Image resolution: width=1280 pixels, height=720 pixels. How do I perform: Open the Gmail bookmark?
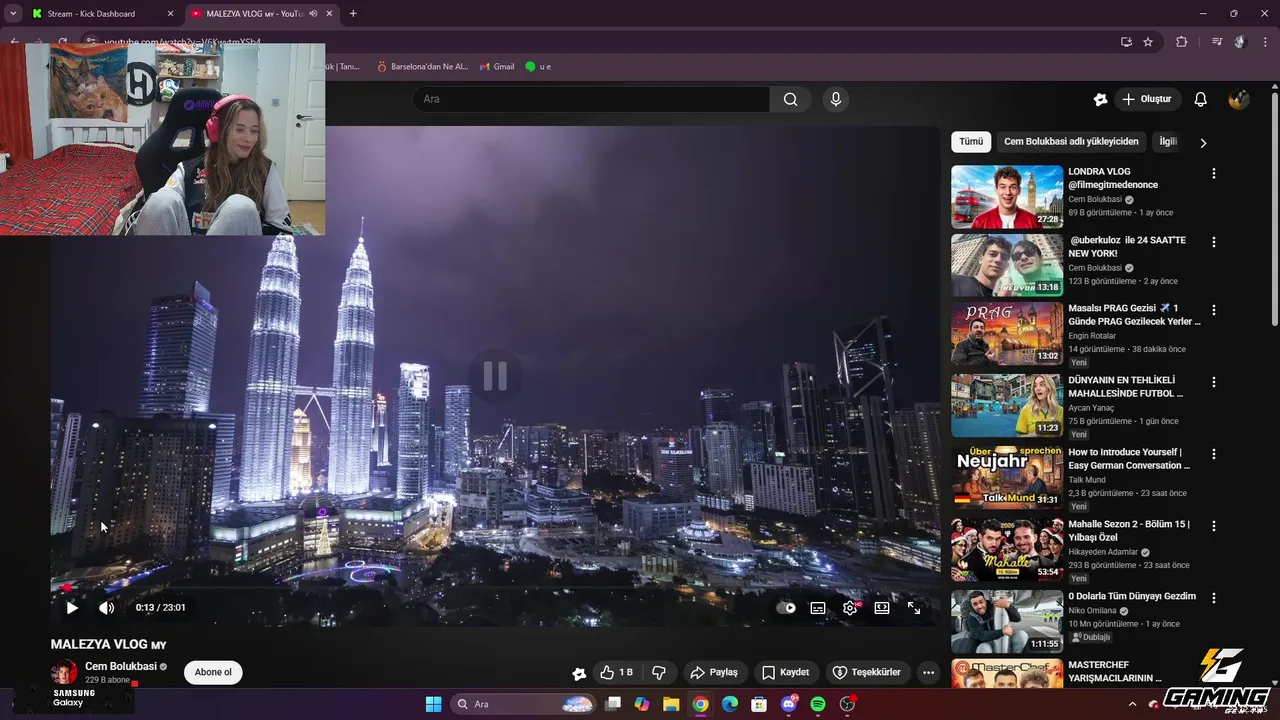point(497,66)
